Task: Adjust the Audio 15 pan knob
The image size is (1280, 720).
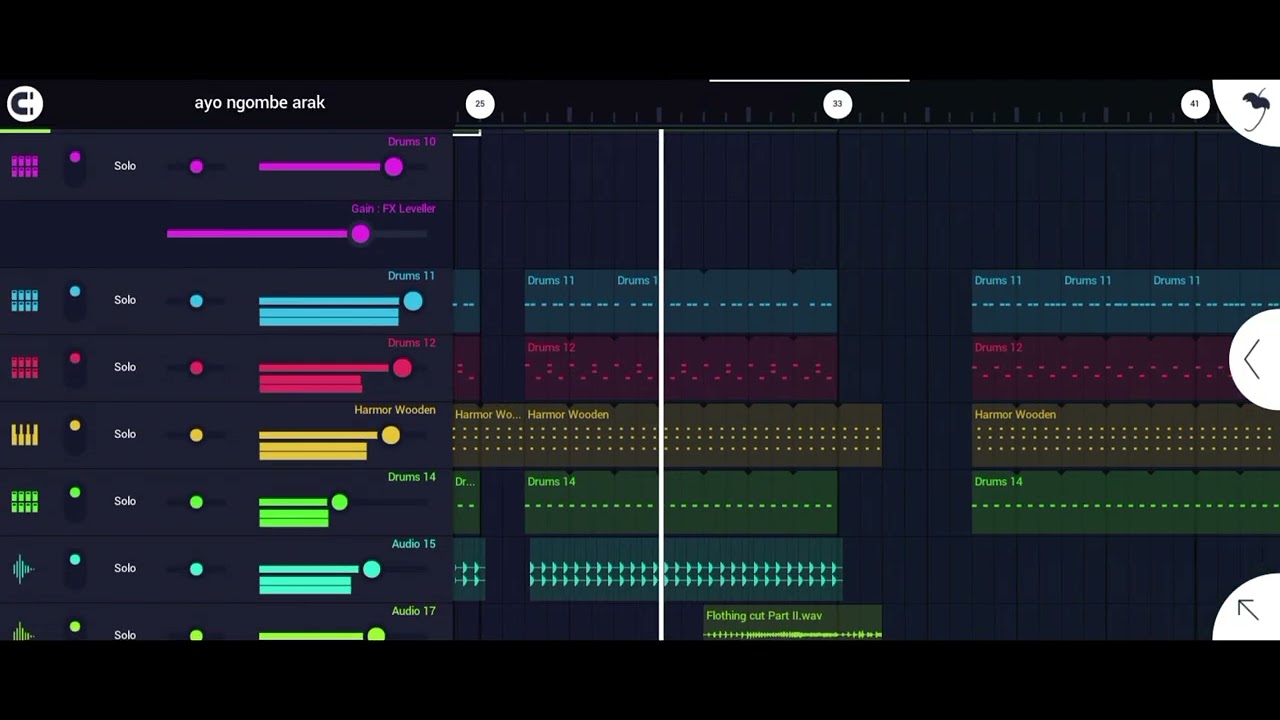Action: point(196,568)
